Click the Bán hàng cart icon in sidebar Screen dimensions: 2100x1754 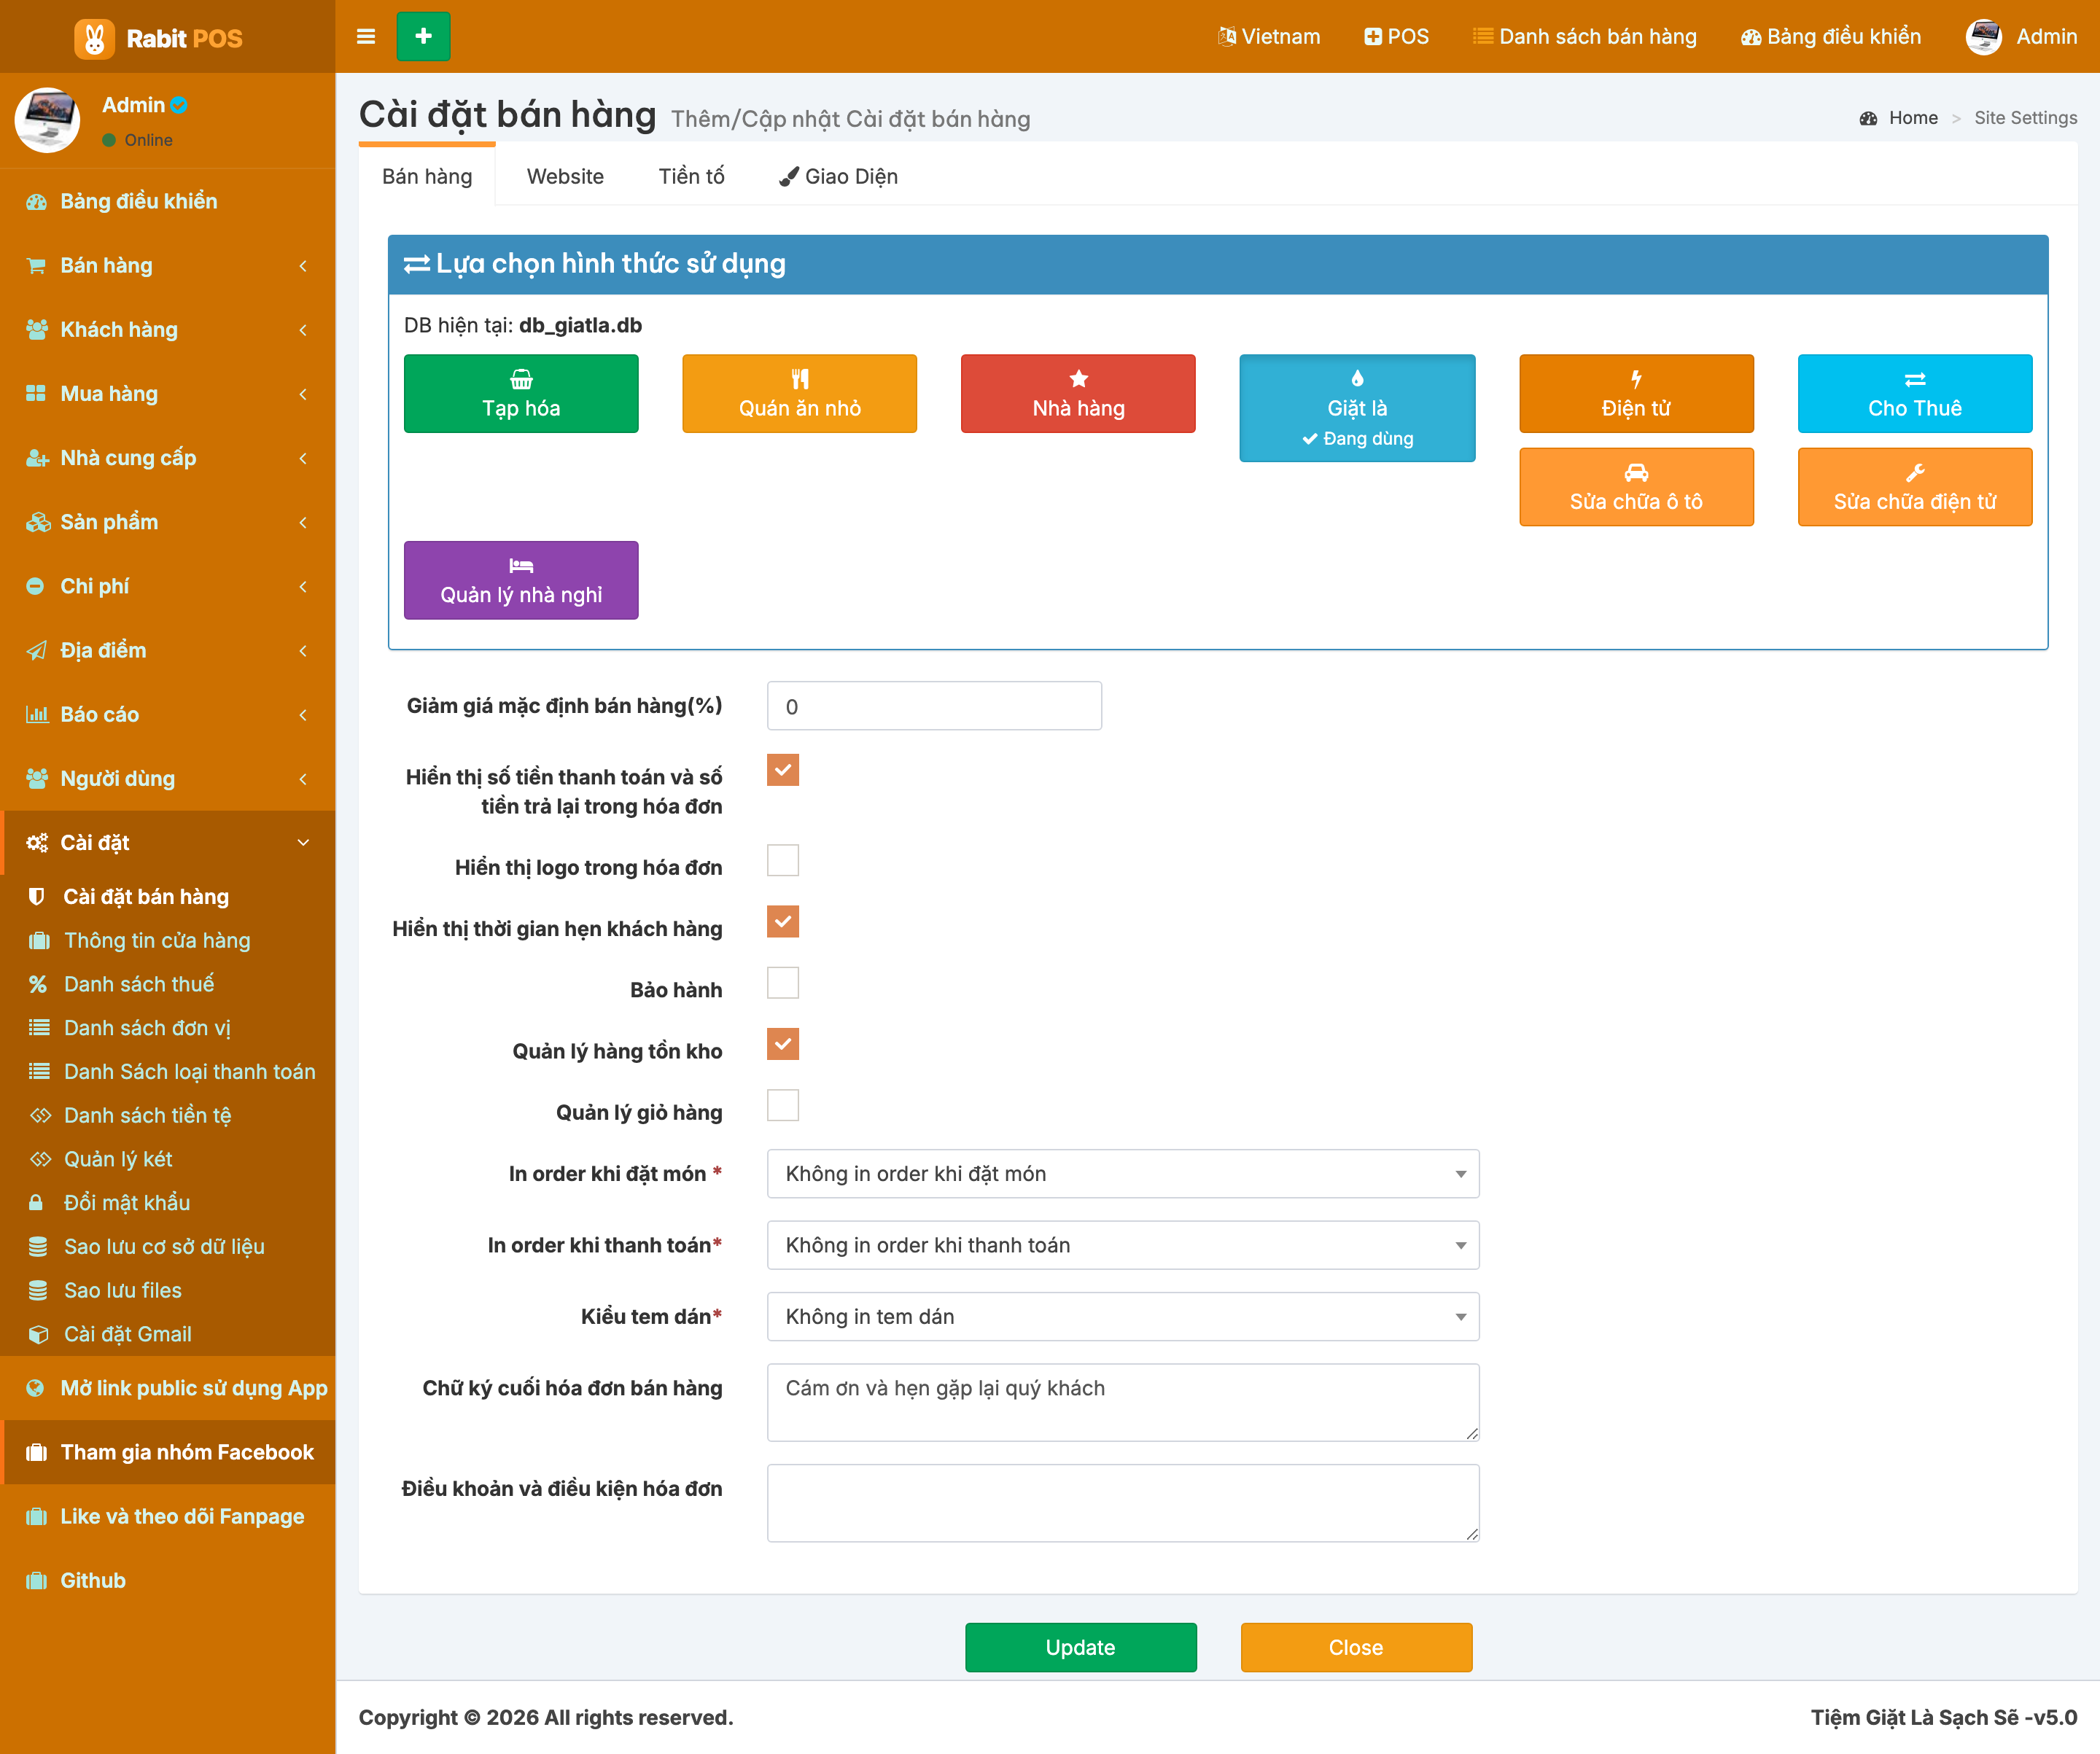pos(37,266)
